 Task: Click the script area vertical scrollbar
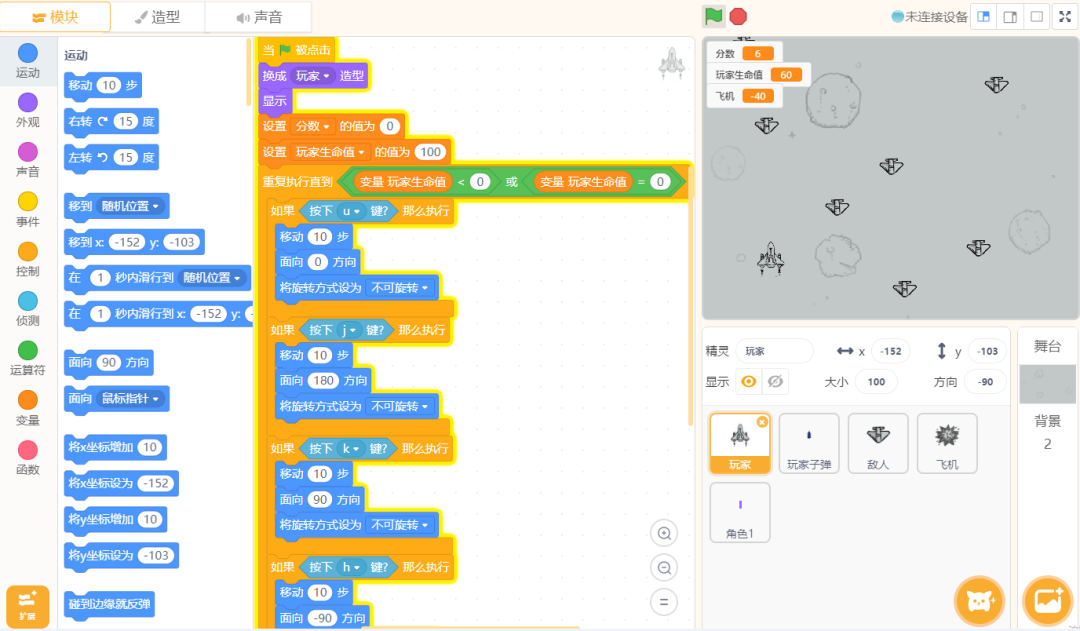[689, 298]
